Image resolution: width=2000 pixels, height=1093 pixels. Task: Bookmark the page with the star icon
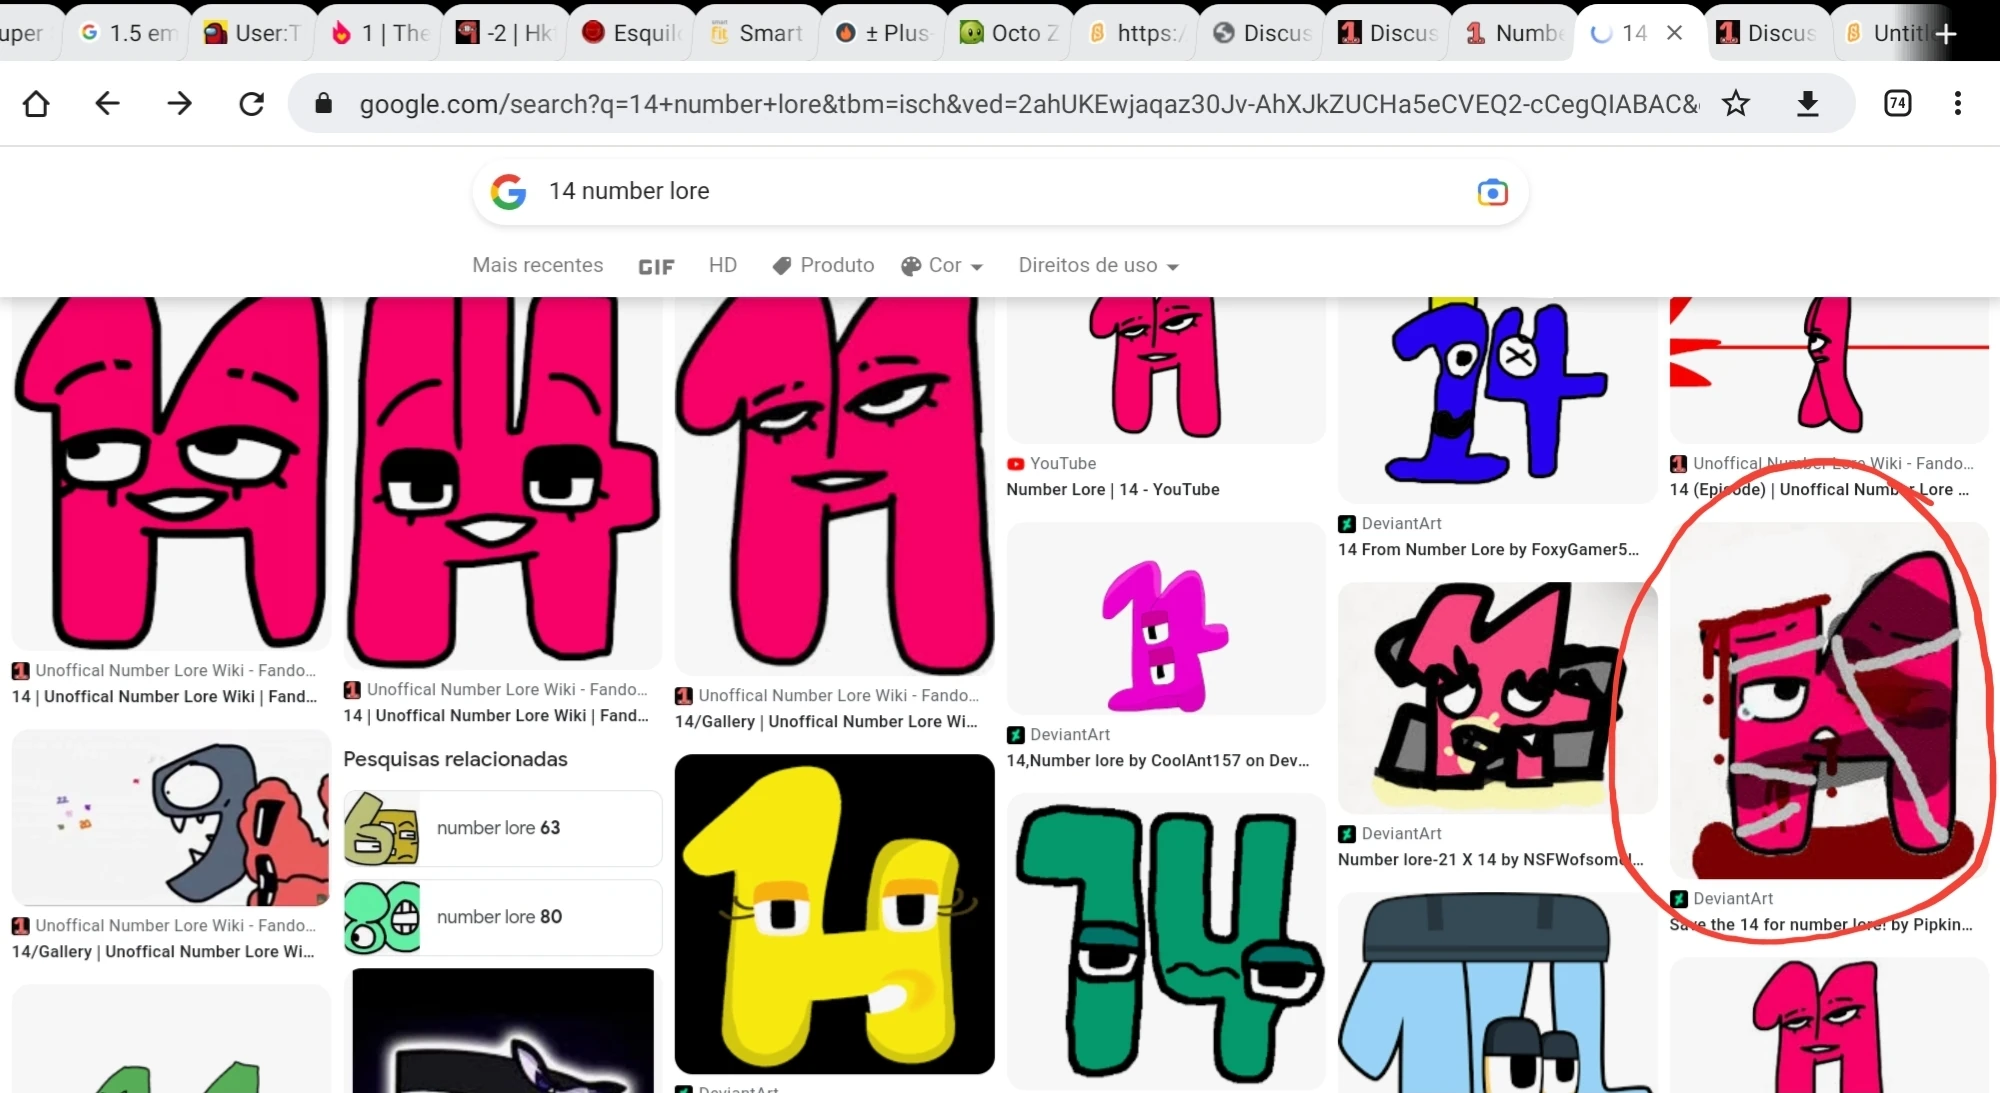pos(1736,104)
